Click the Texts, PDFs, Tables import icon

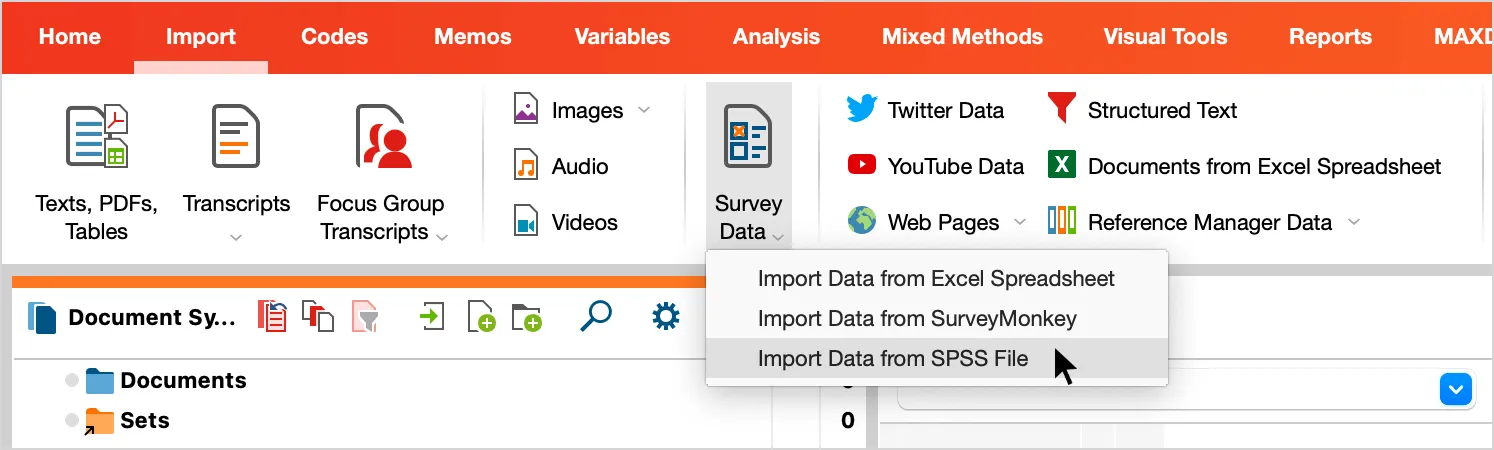coord(97,135)
